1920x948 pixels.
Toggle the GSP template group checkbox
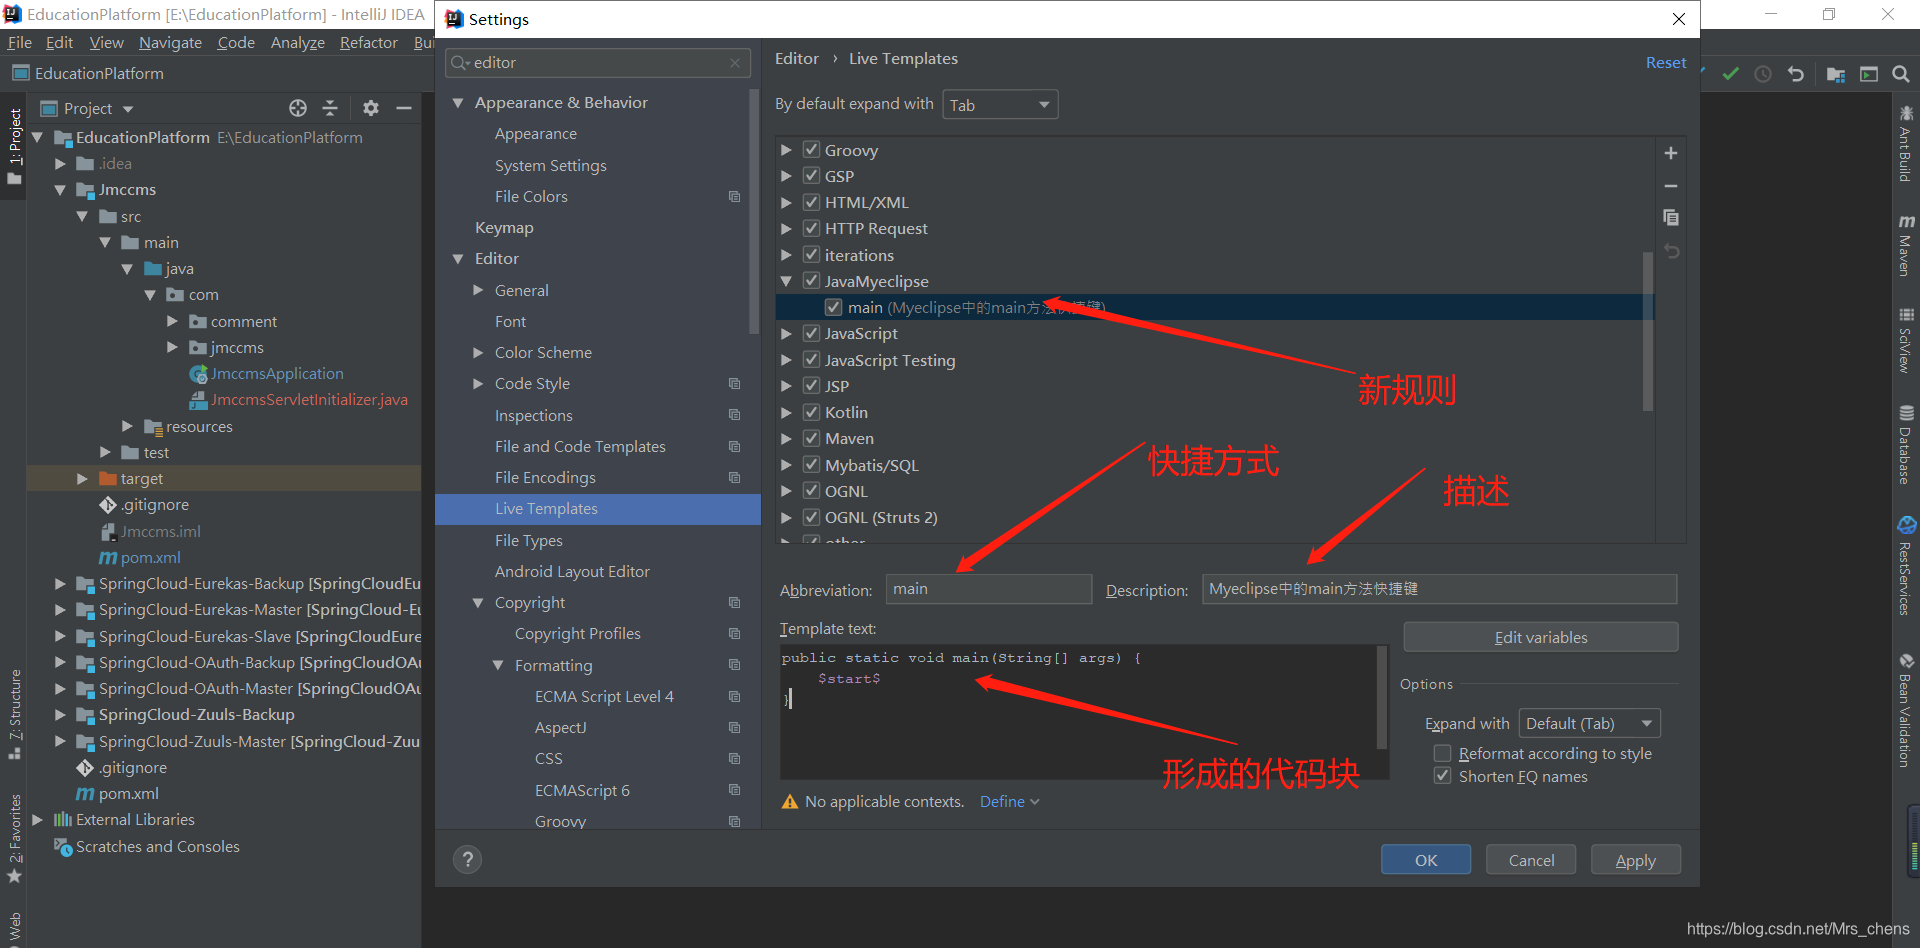(812, 176)
